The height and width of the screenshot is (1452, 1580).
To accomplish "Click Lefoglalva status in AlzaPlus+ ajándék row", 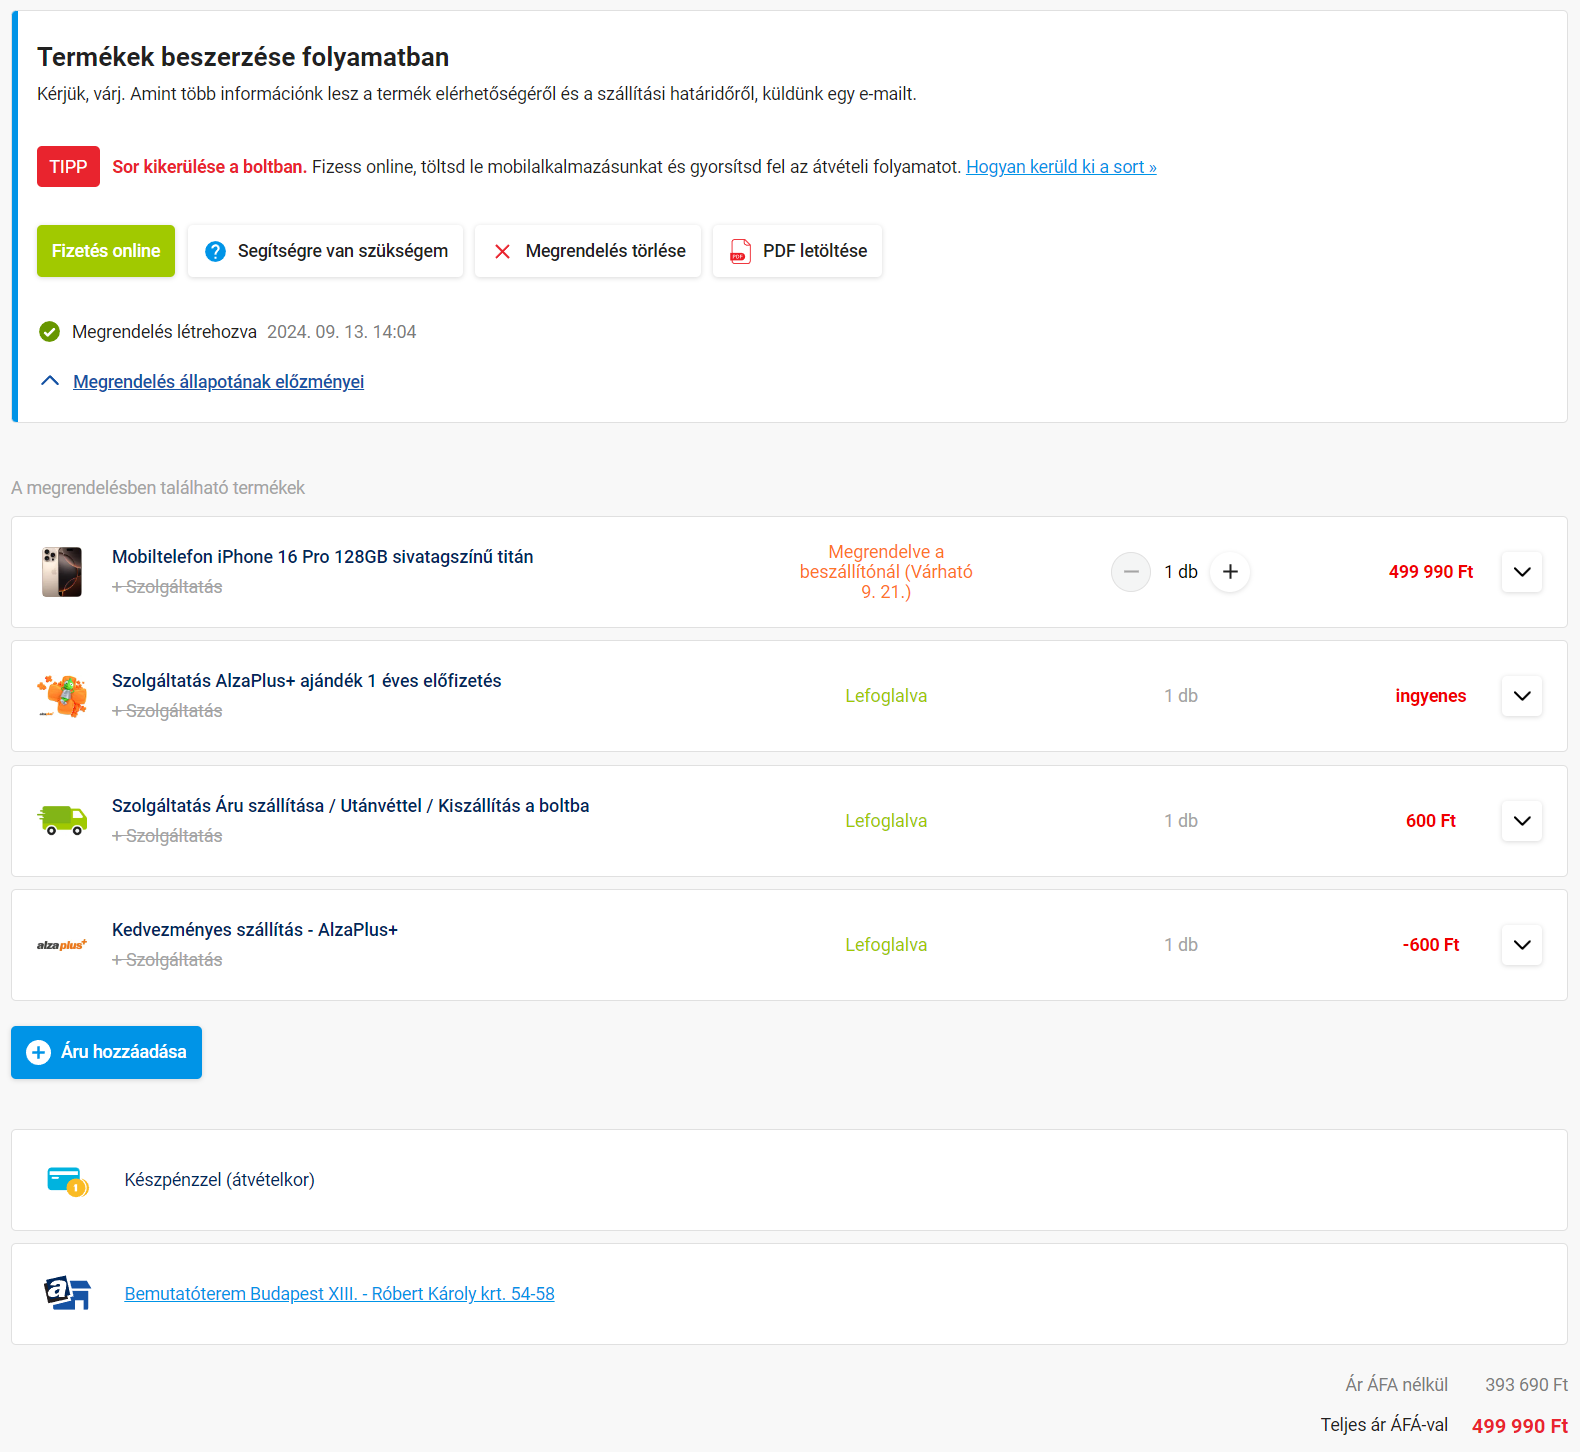I will pos(886,696).
